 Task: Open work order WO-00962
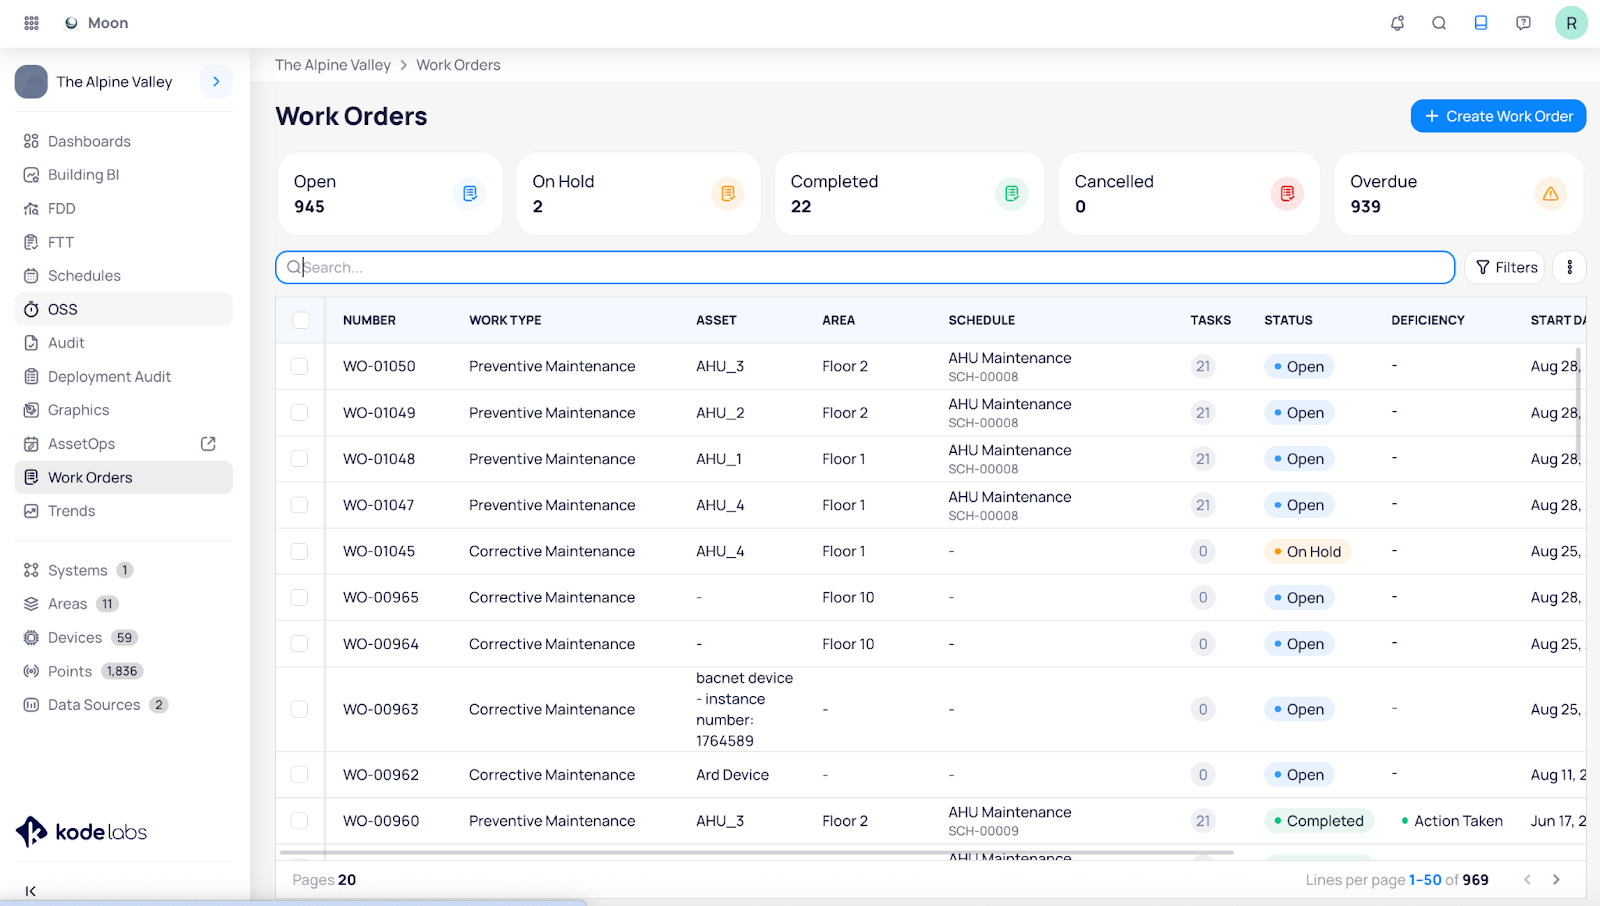(381, 775)
